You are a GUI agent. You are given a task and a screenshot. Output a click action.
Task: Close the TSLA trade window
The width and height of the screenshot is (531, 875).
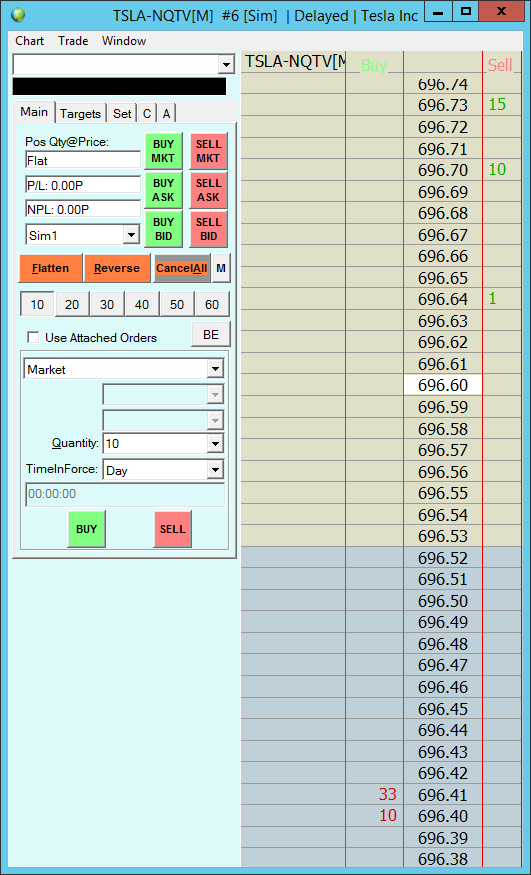click(501, 11)
